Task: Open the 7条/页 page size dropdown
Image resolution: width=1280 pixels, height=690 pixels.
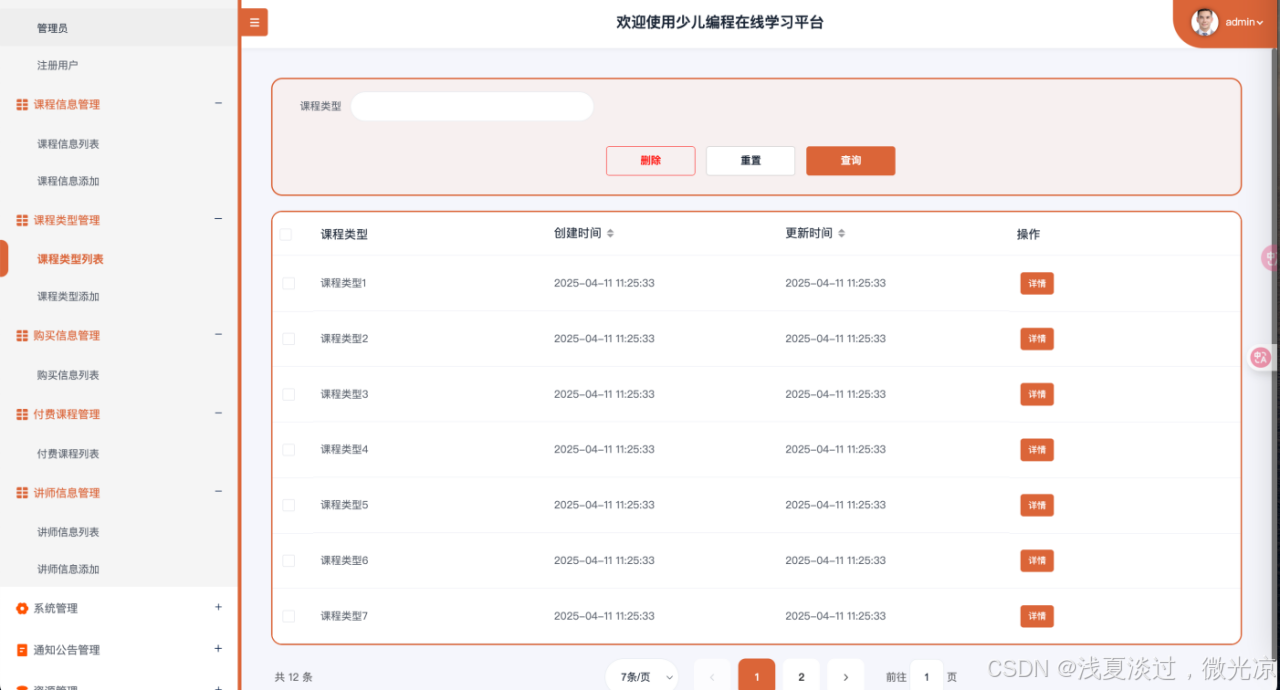Action: click(641, 675)
